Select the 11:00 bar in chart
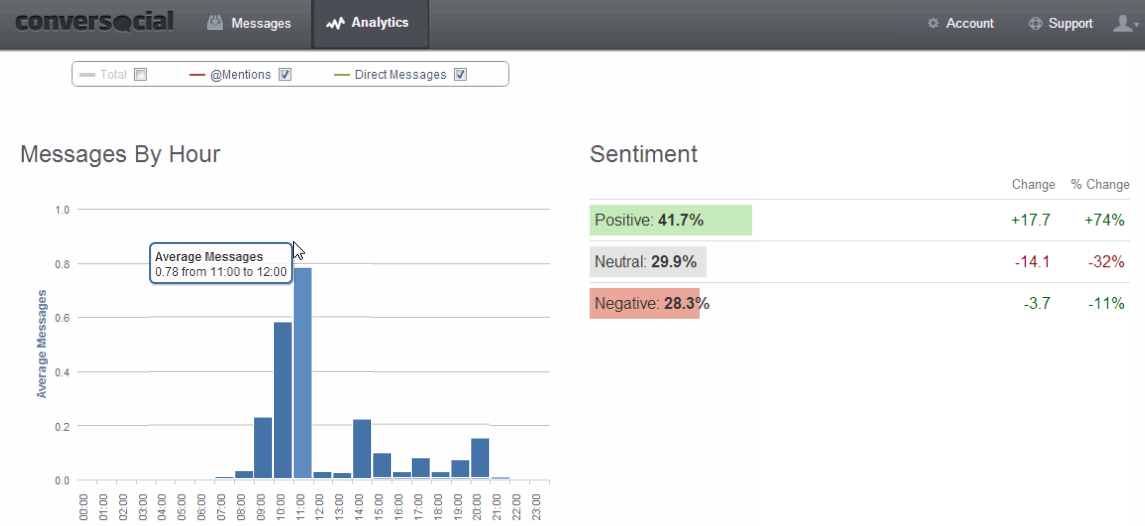The image size is (1145, 526). tap(302, 373)
